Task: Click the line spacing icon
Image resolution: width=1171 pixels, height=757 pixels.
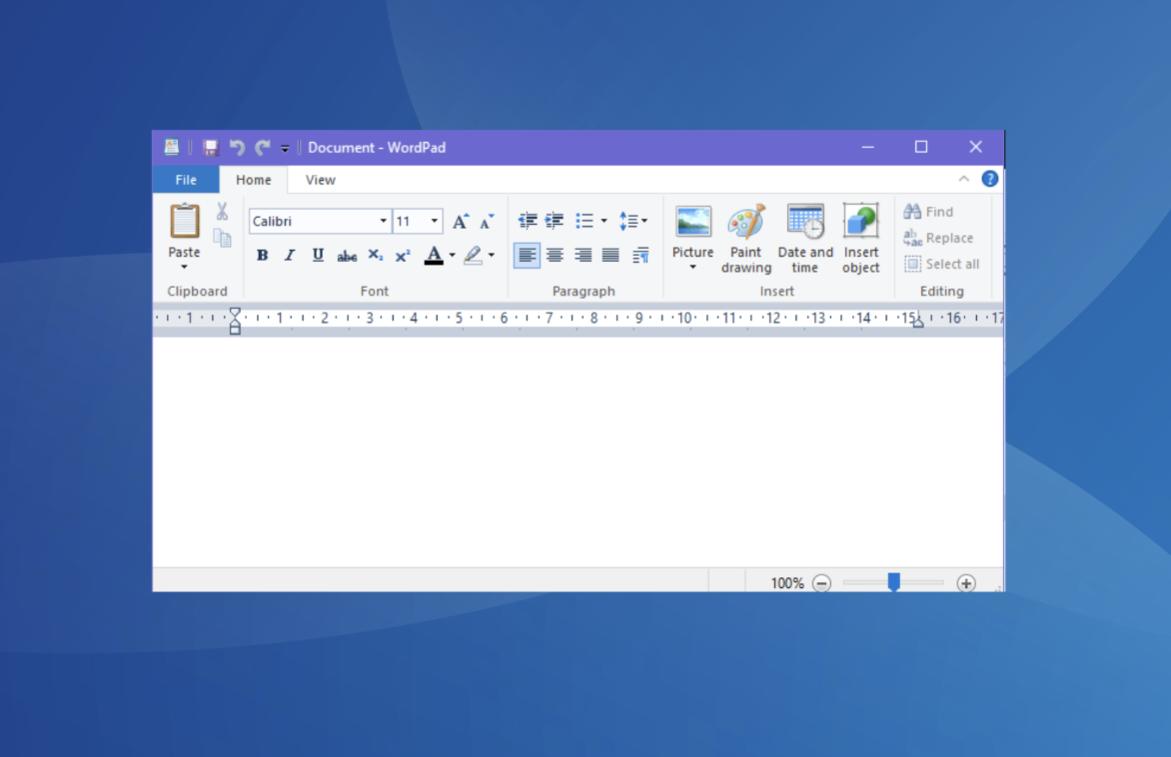Action: (628, 221)
